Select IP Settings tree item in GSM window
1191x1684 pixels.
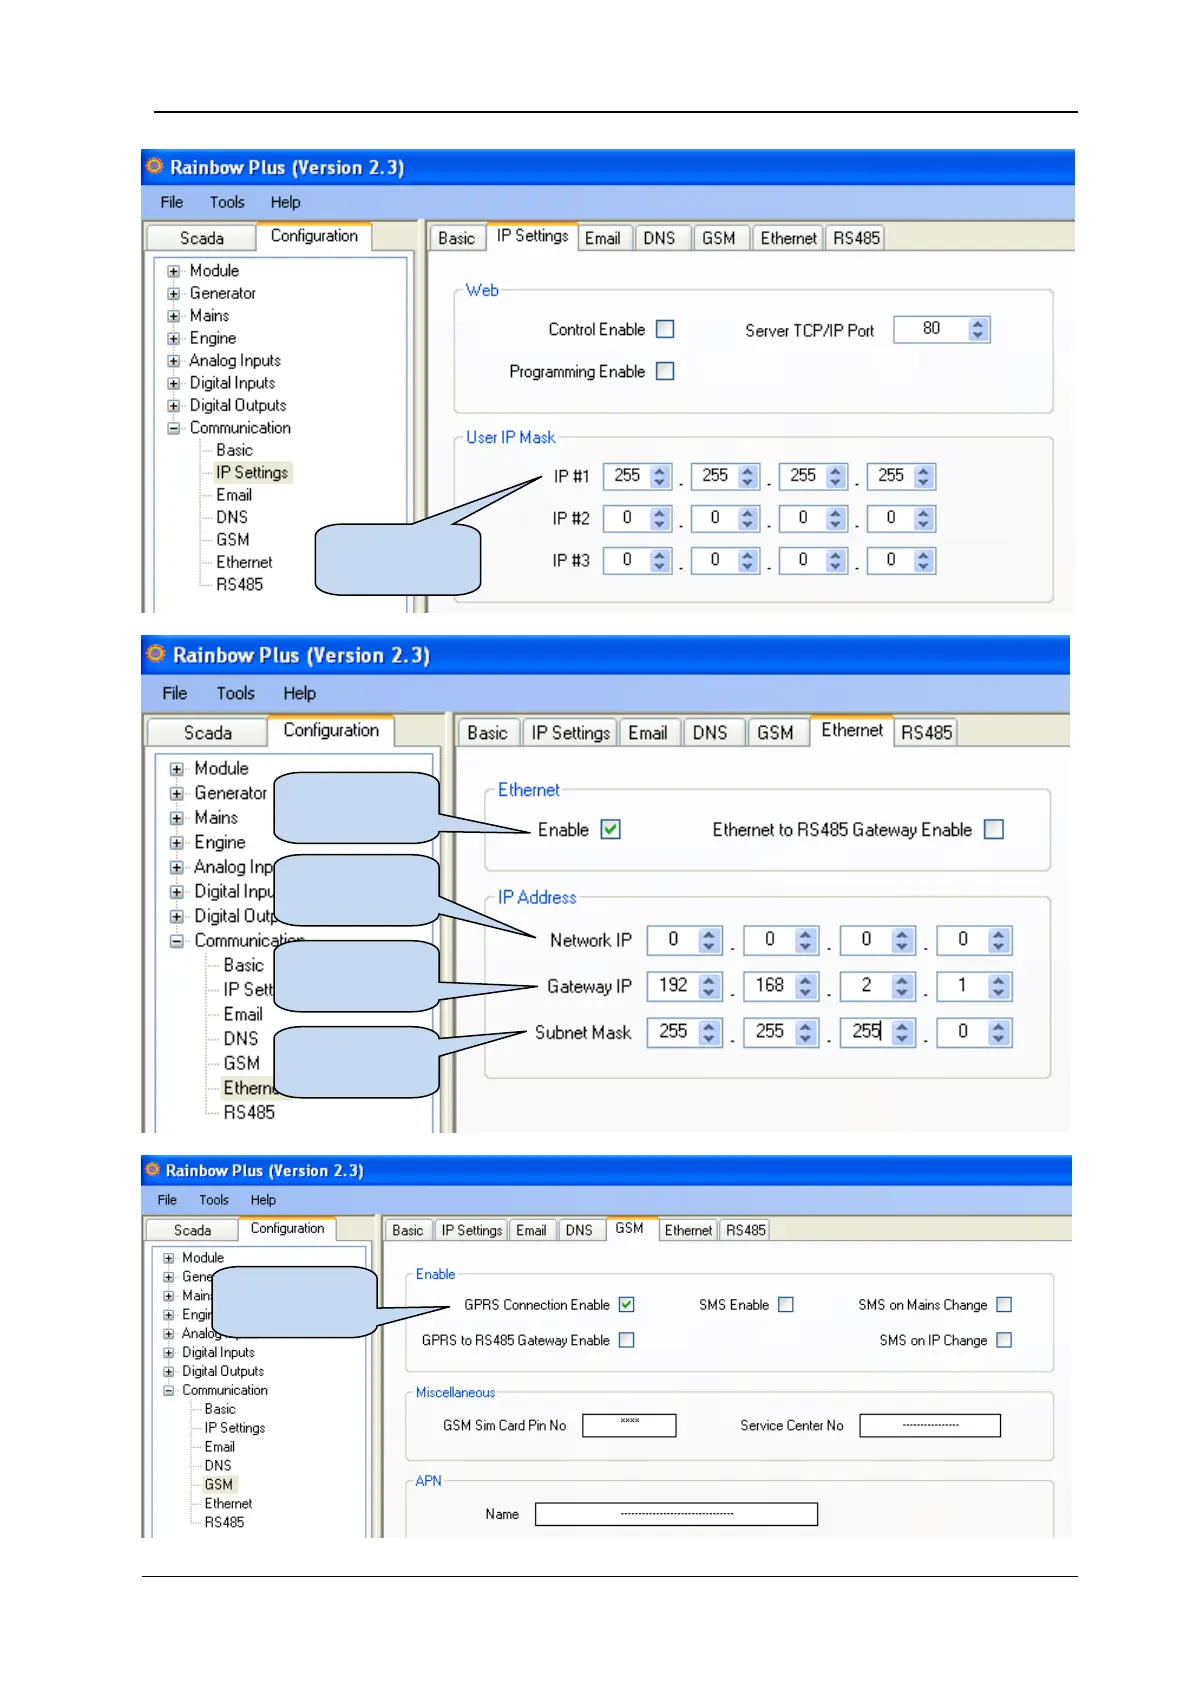click(x=235, y=1428)
